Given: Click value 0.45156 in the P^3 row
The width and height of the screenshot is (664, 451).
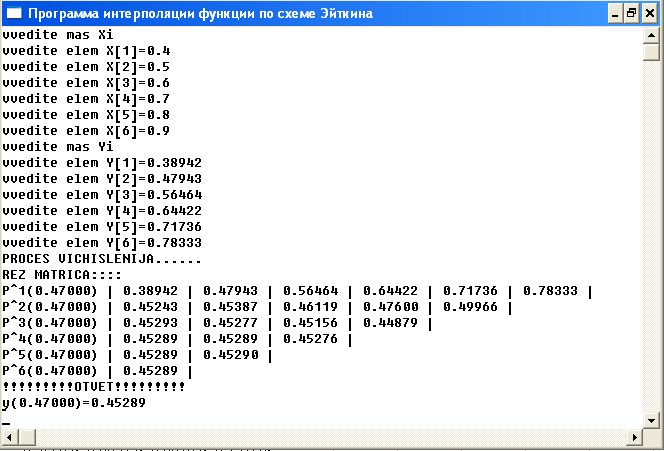Looking at the screenshot, I should (310, 323).
